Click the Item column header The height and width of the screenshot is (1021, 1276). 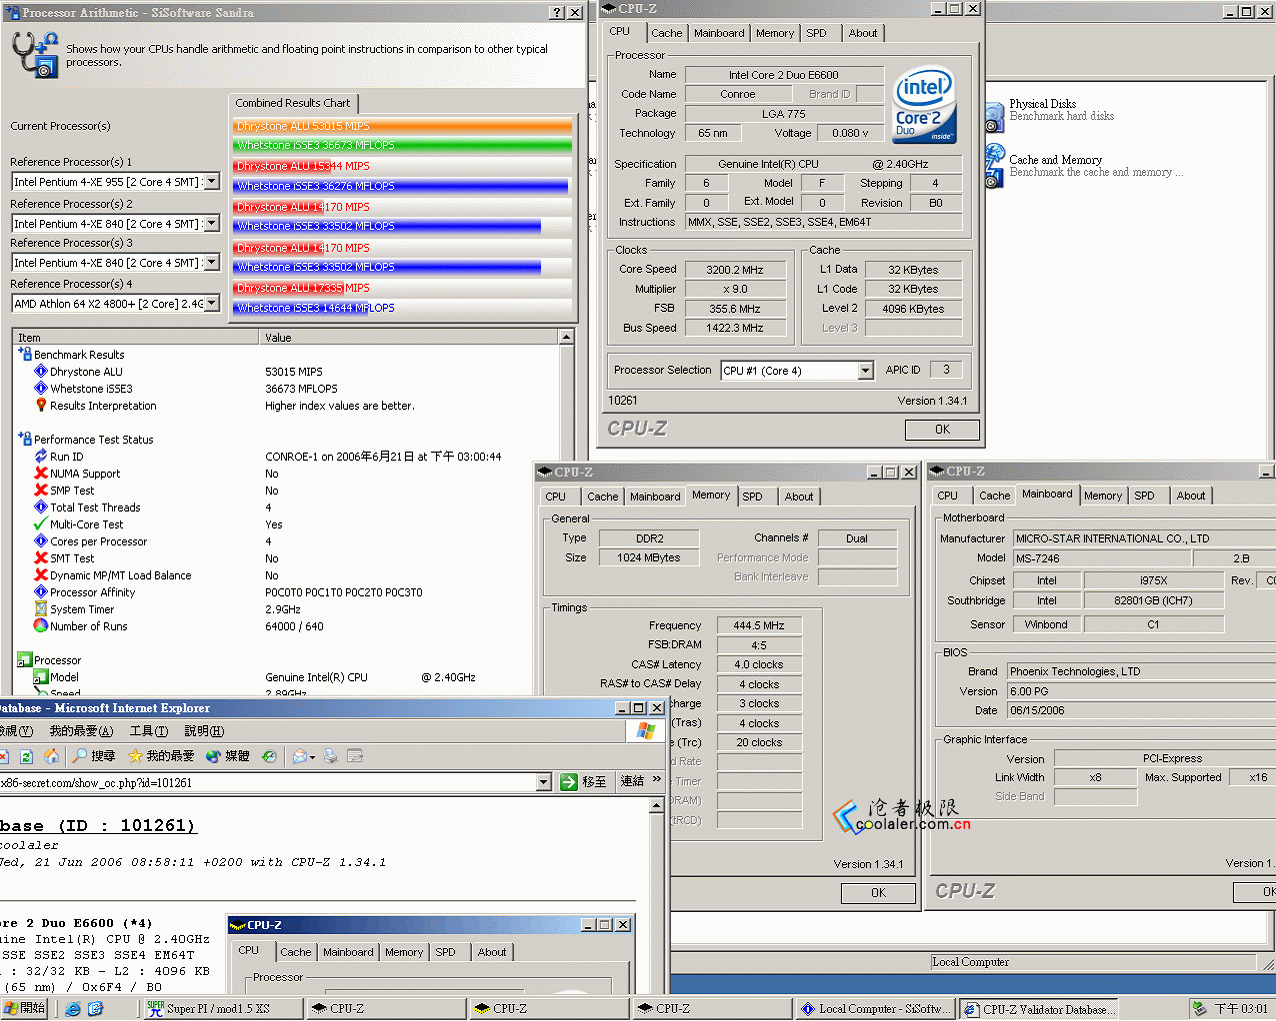pos(136,337)
